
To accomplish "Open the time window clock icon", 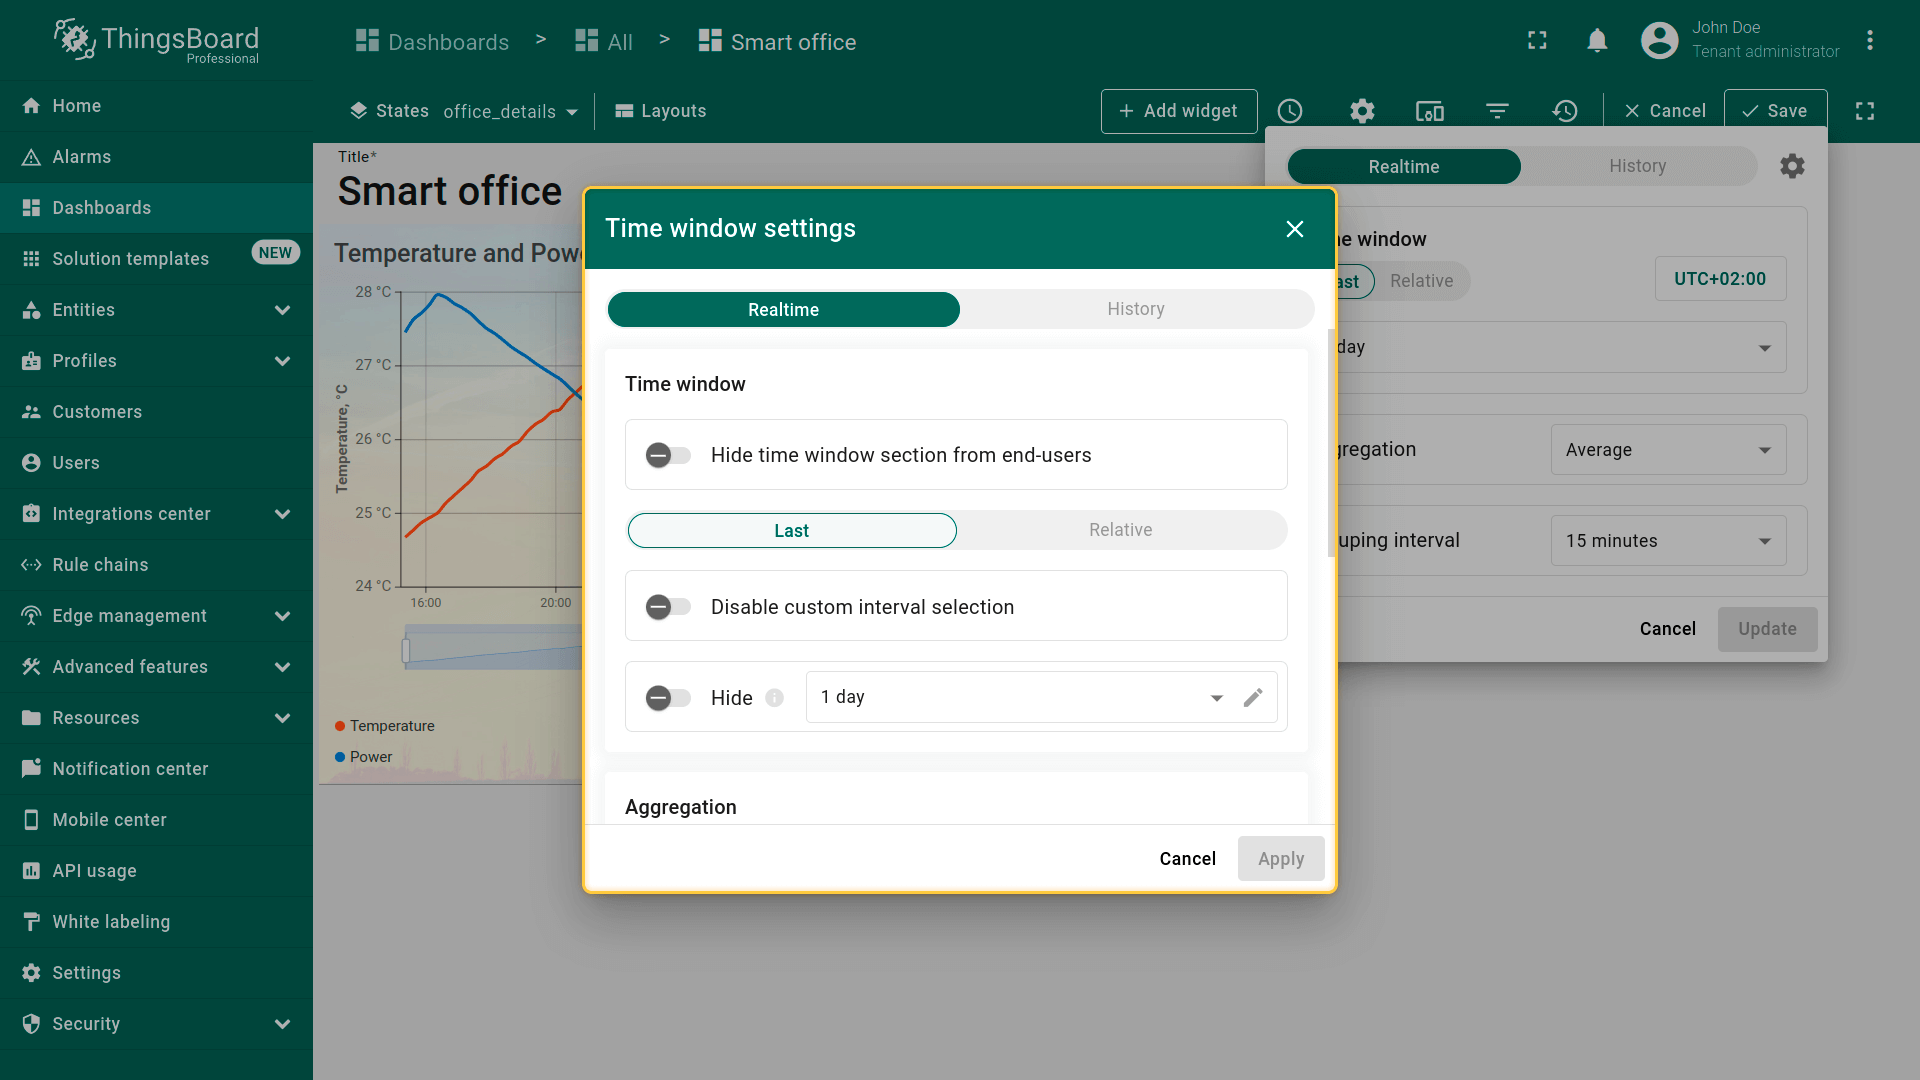I will point(1290,111).
